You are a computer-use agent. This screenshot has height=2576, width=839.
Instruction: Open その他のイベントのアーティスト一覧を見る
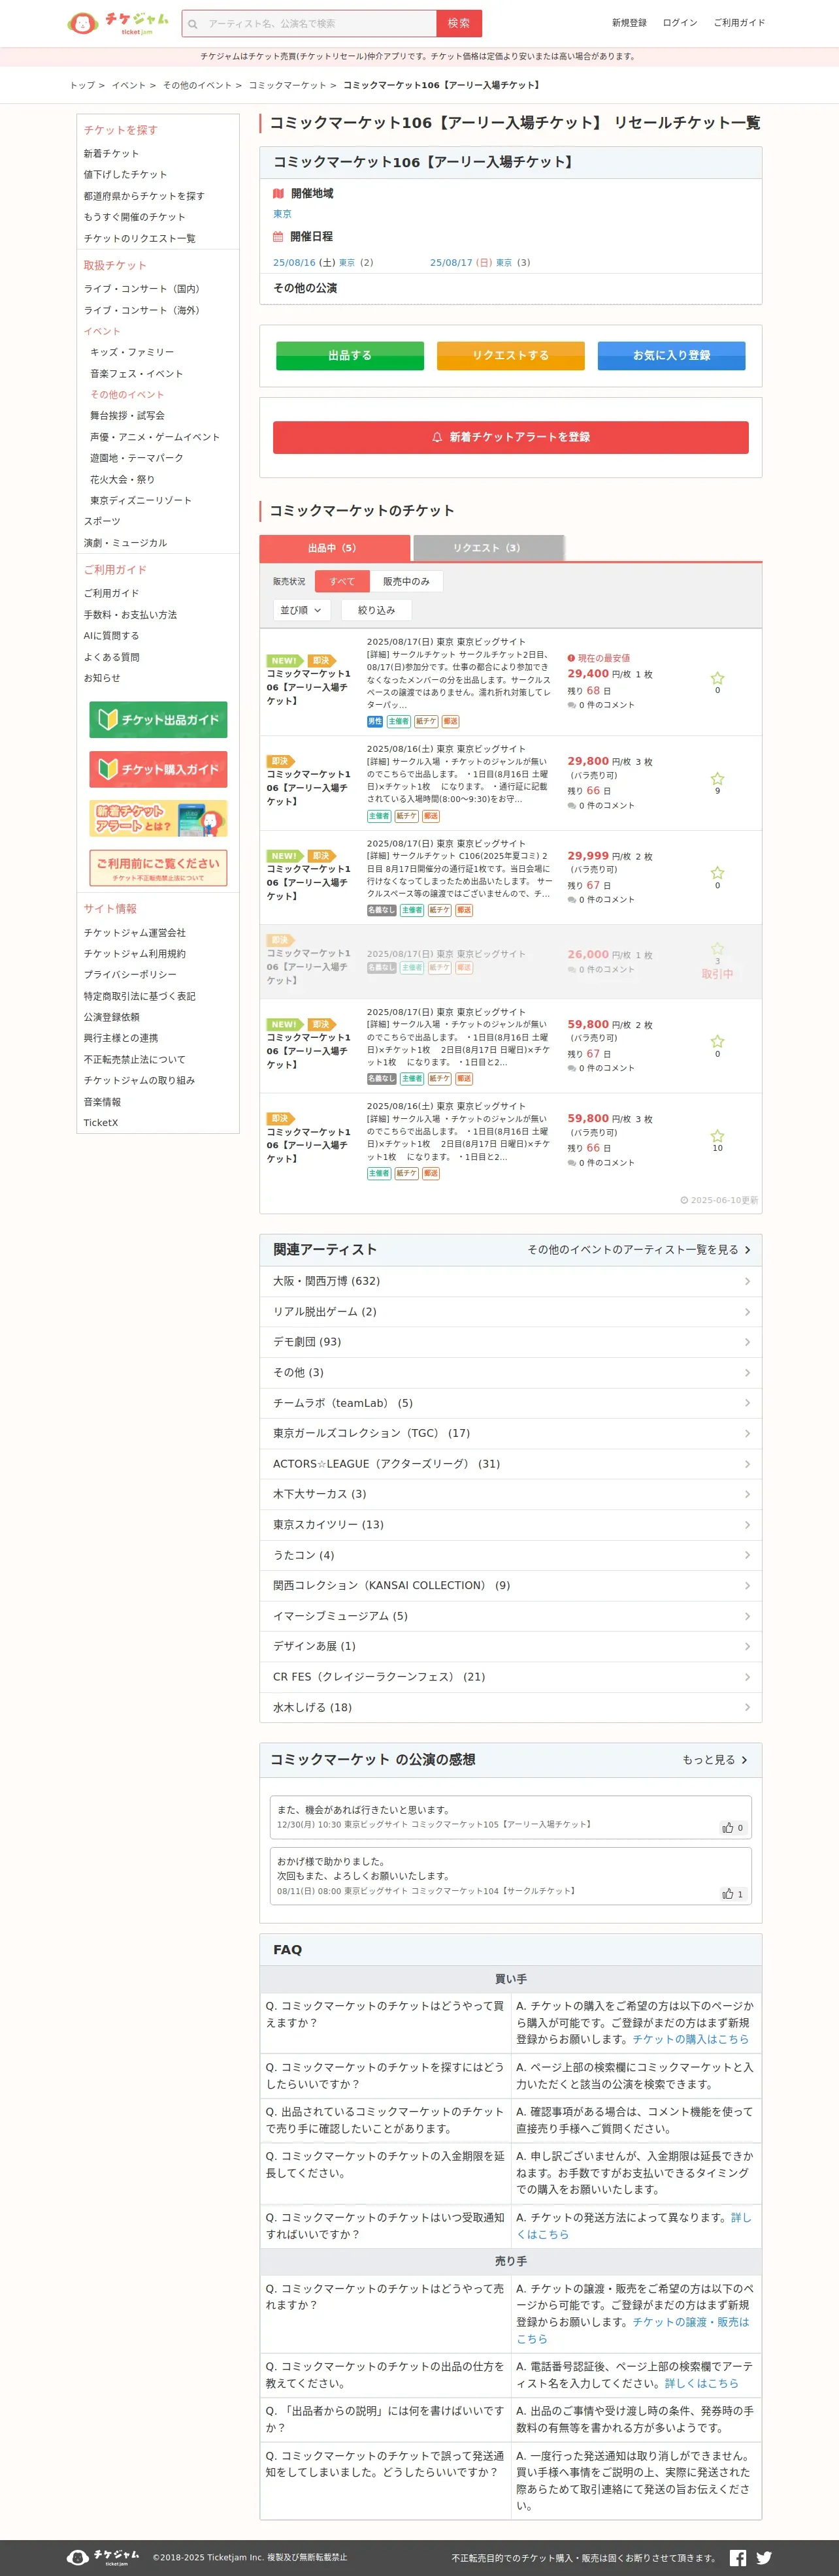click(x=639, y=1250)
